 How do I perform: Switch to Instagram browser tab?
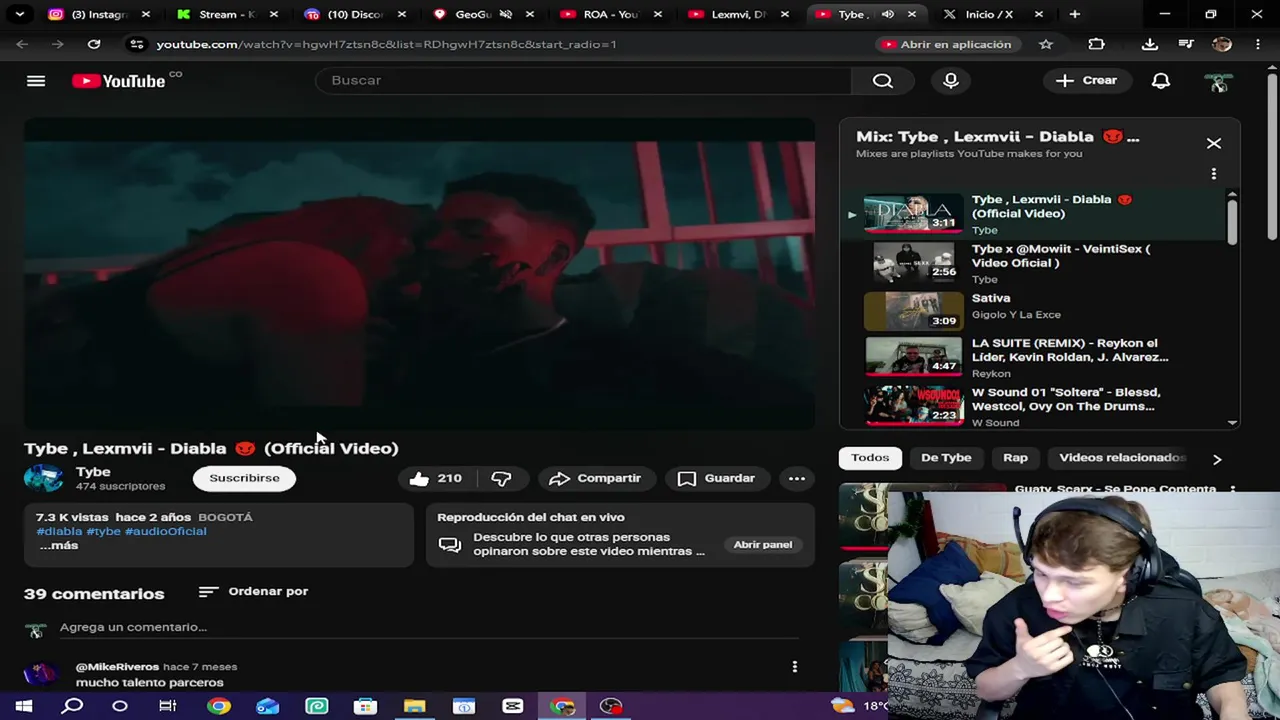[98, 14]
